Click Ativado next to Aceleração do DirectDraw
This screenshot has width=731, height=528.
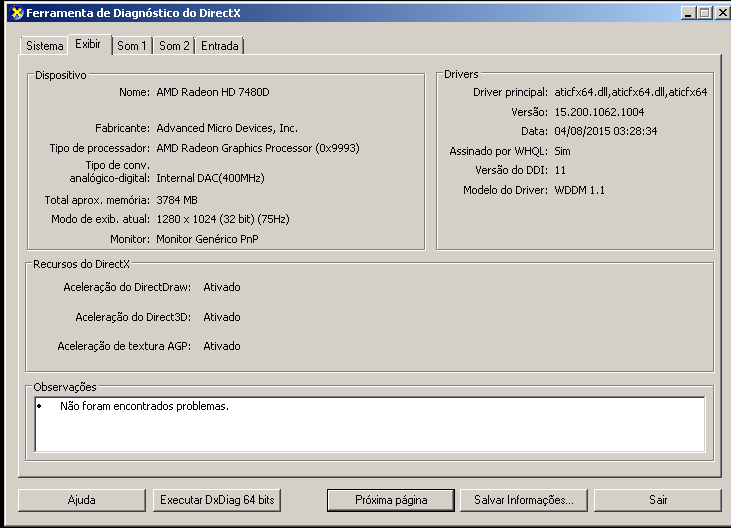pyautogui.click(x=222, y=287)
